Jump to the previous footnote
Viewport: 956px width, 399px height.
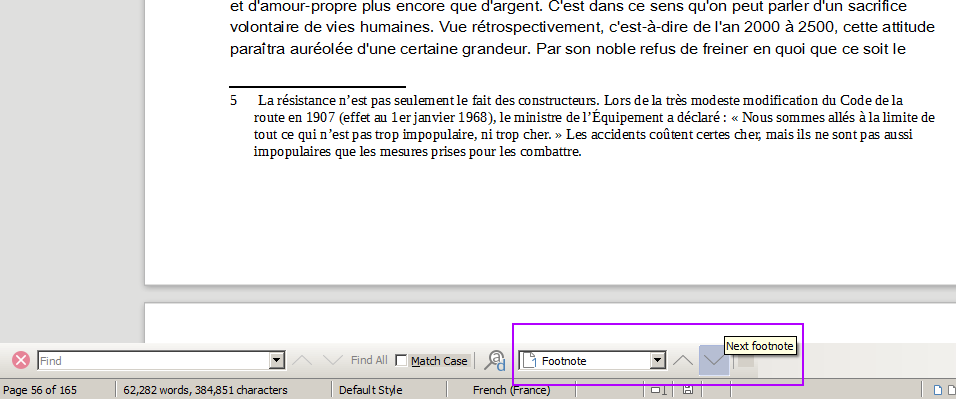click(683, 360)
